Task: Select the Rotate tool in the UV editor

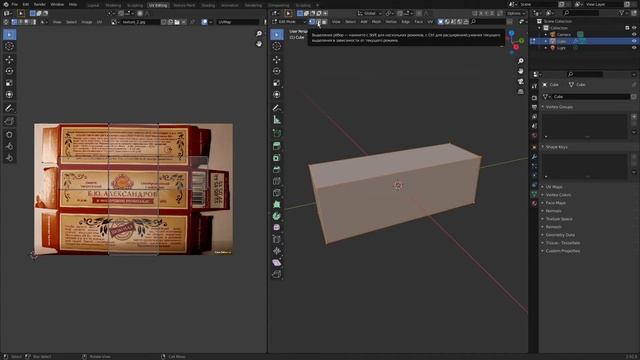Action: (9, 71)
